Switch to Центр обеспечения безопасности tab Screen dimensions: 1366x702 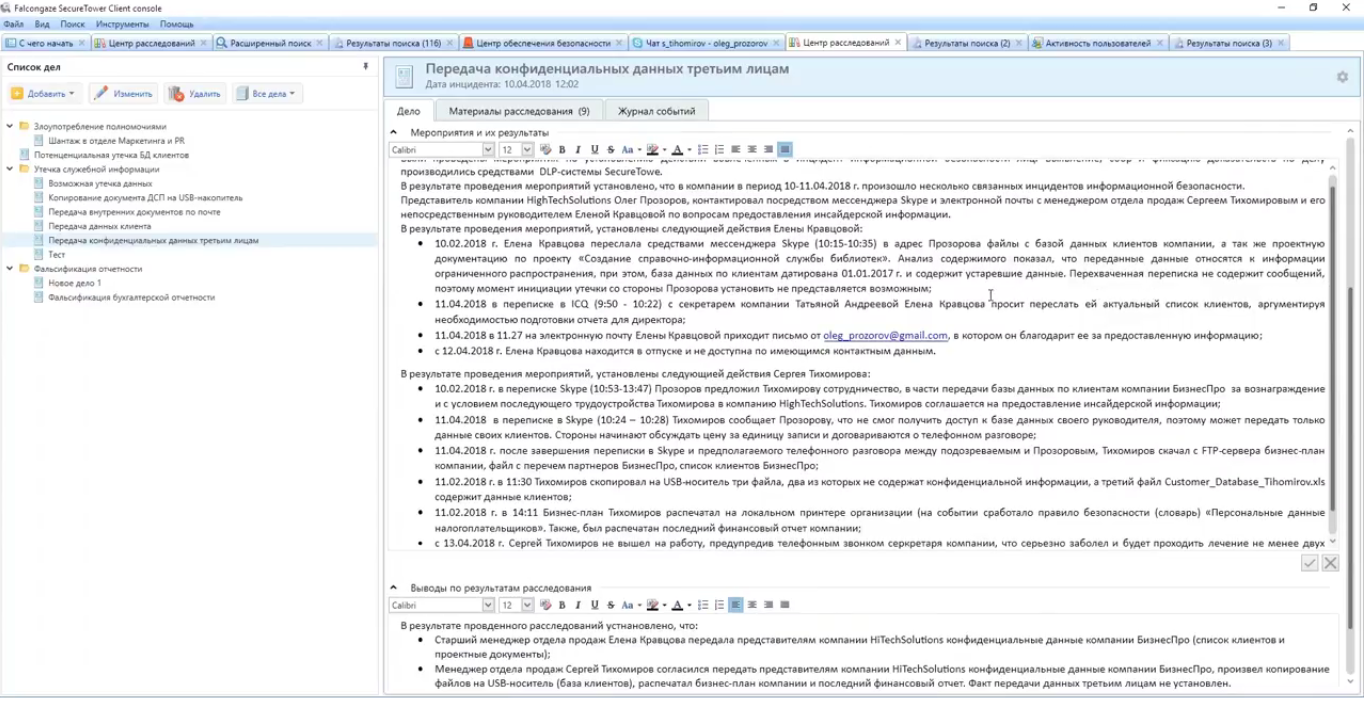tap(543, 43)
